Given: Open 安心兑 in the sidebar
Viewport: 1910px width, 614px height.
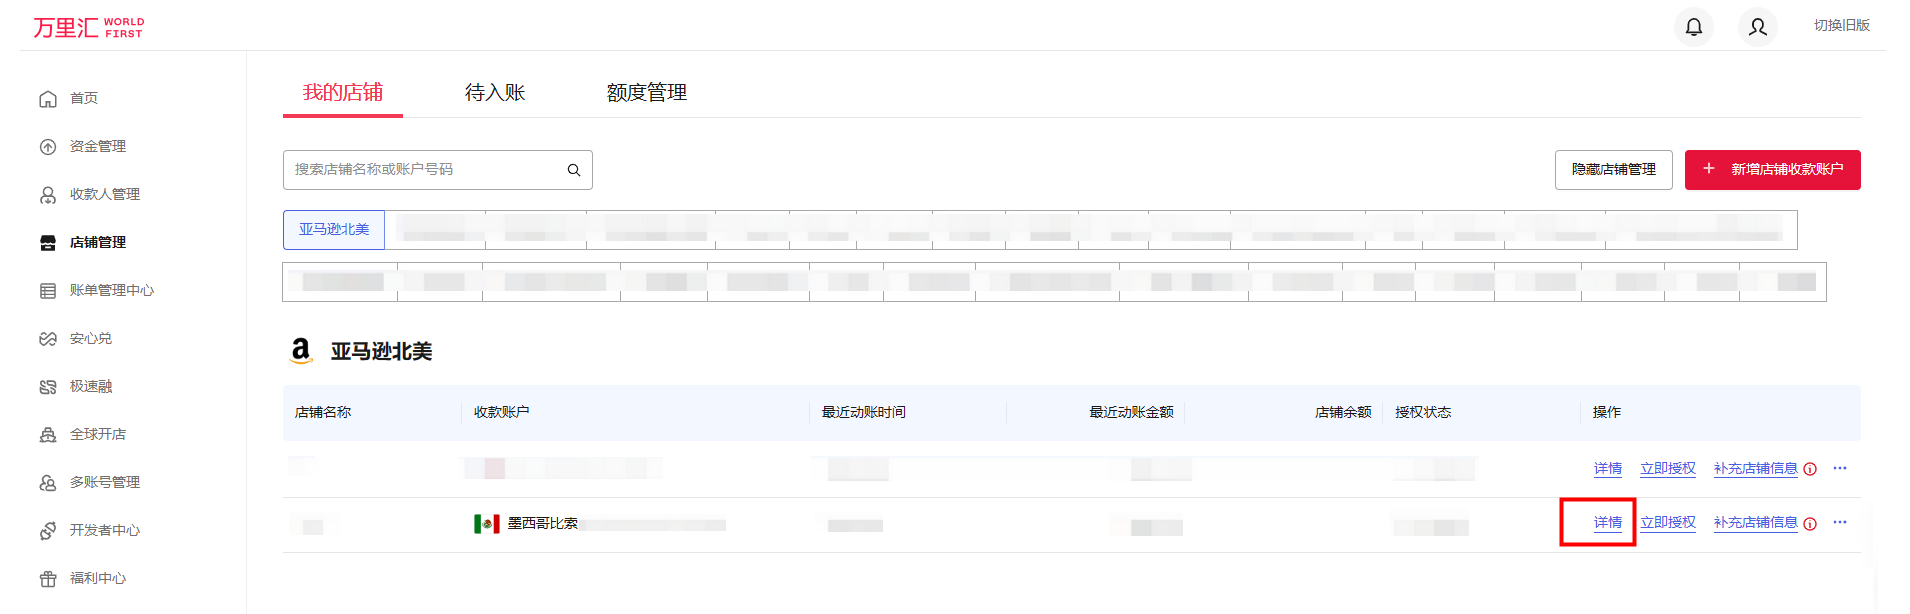Looking at the screenshot, I should 90,338.
